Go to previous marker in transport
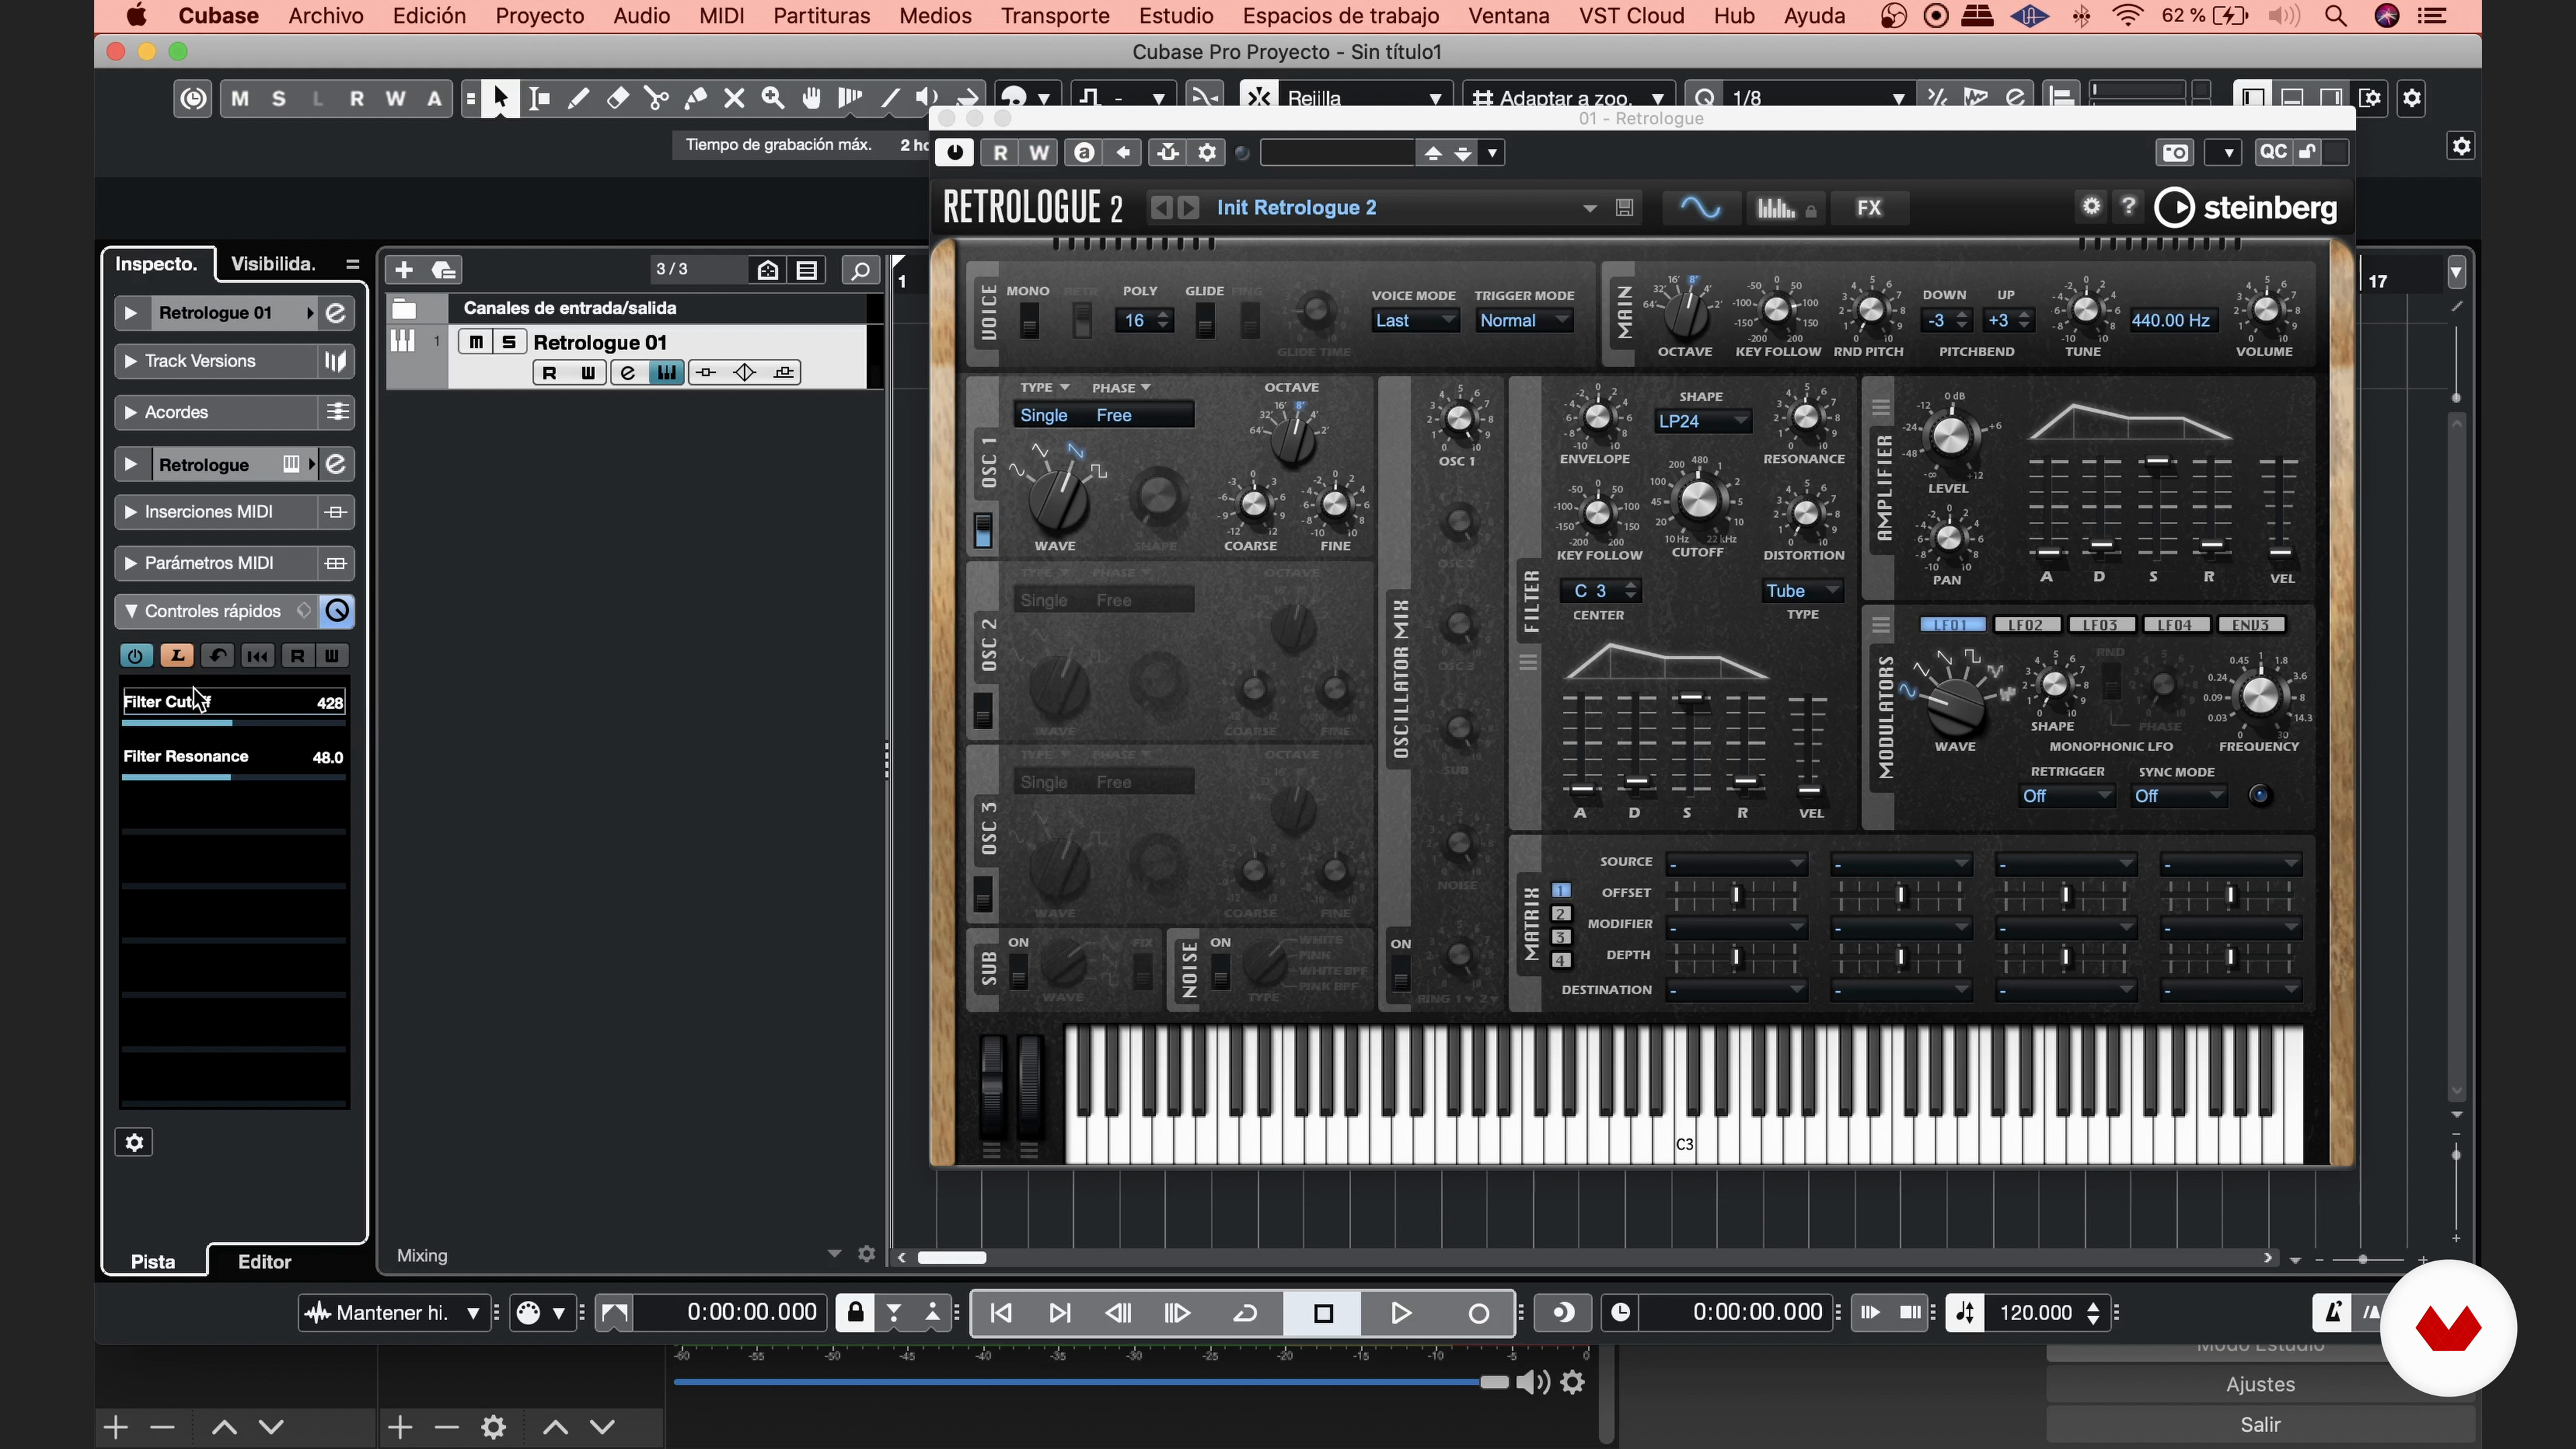Screen dimensions: 2576x1449 coord(1001,1313)
